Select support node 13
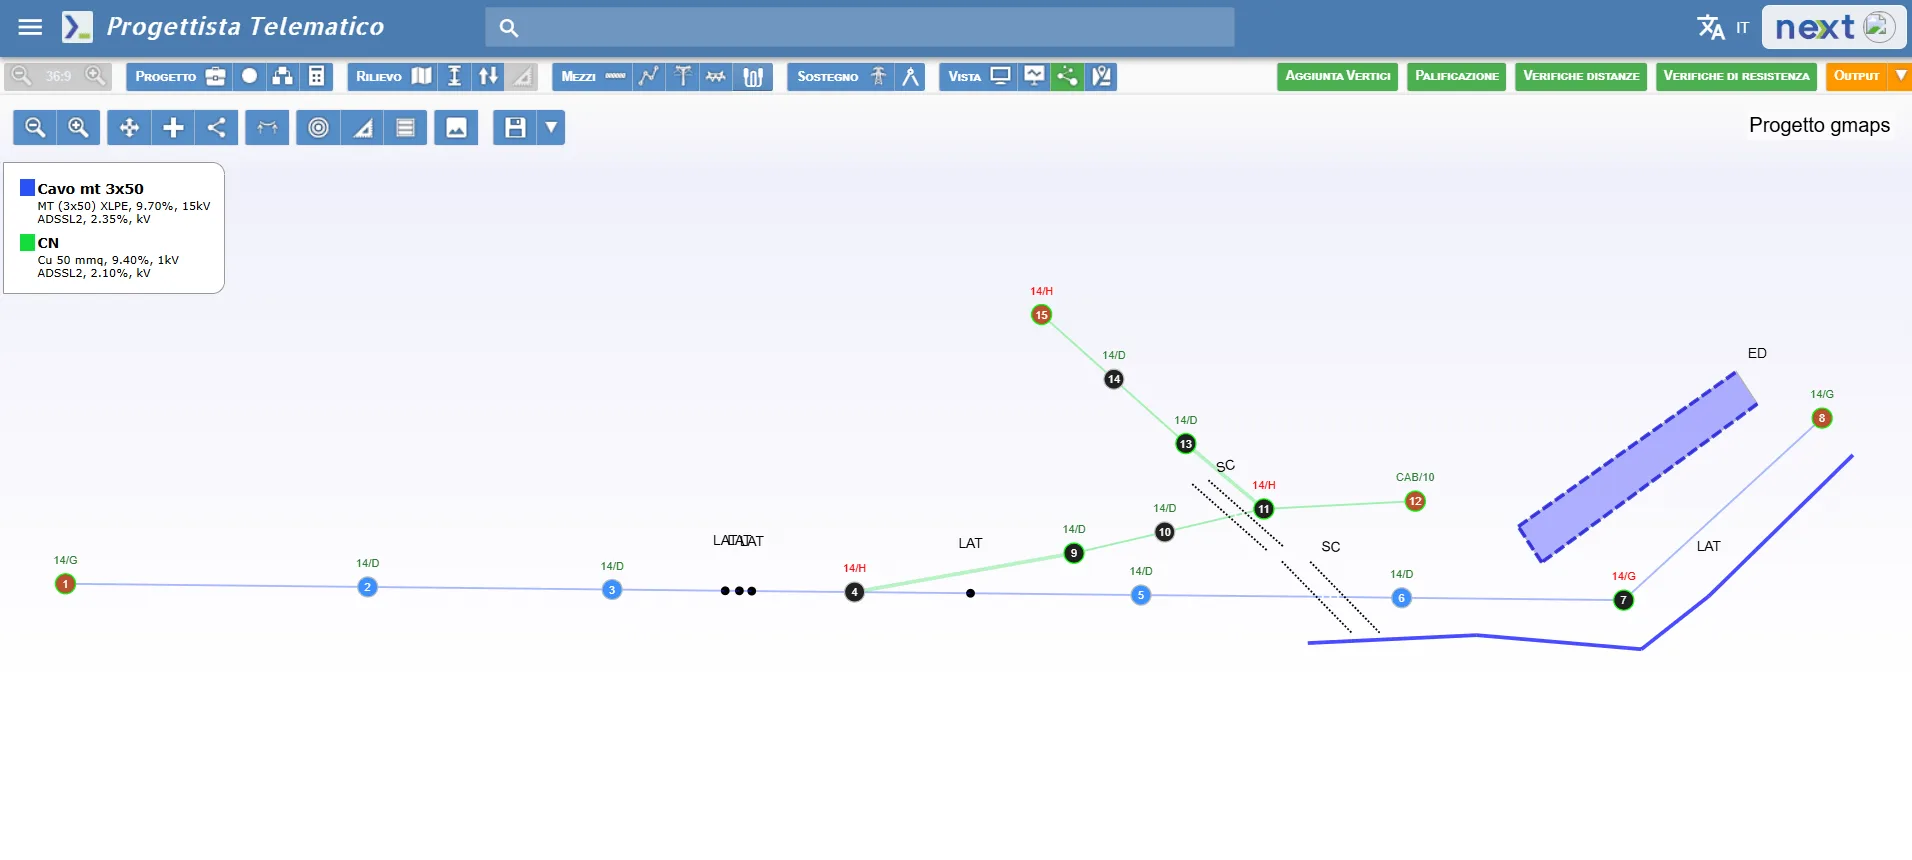 point(1186,444)
